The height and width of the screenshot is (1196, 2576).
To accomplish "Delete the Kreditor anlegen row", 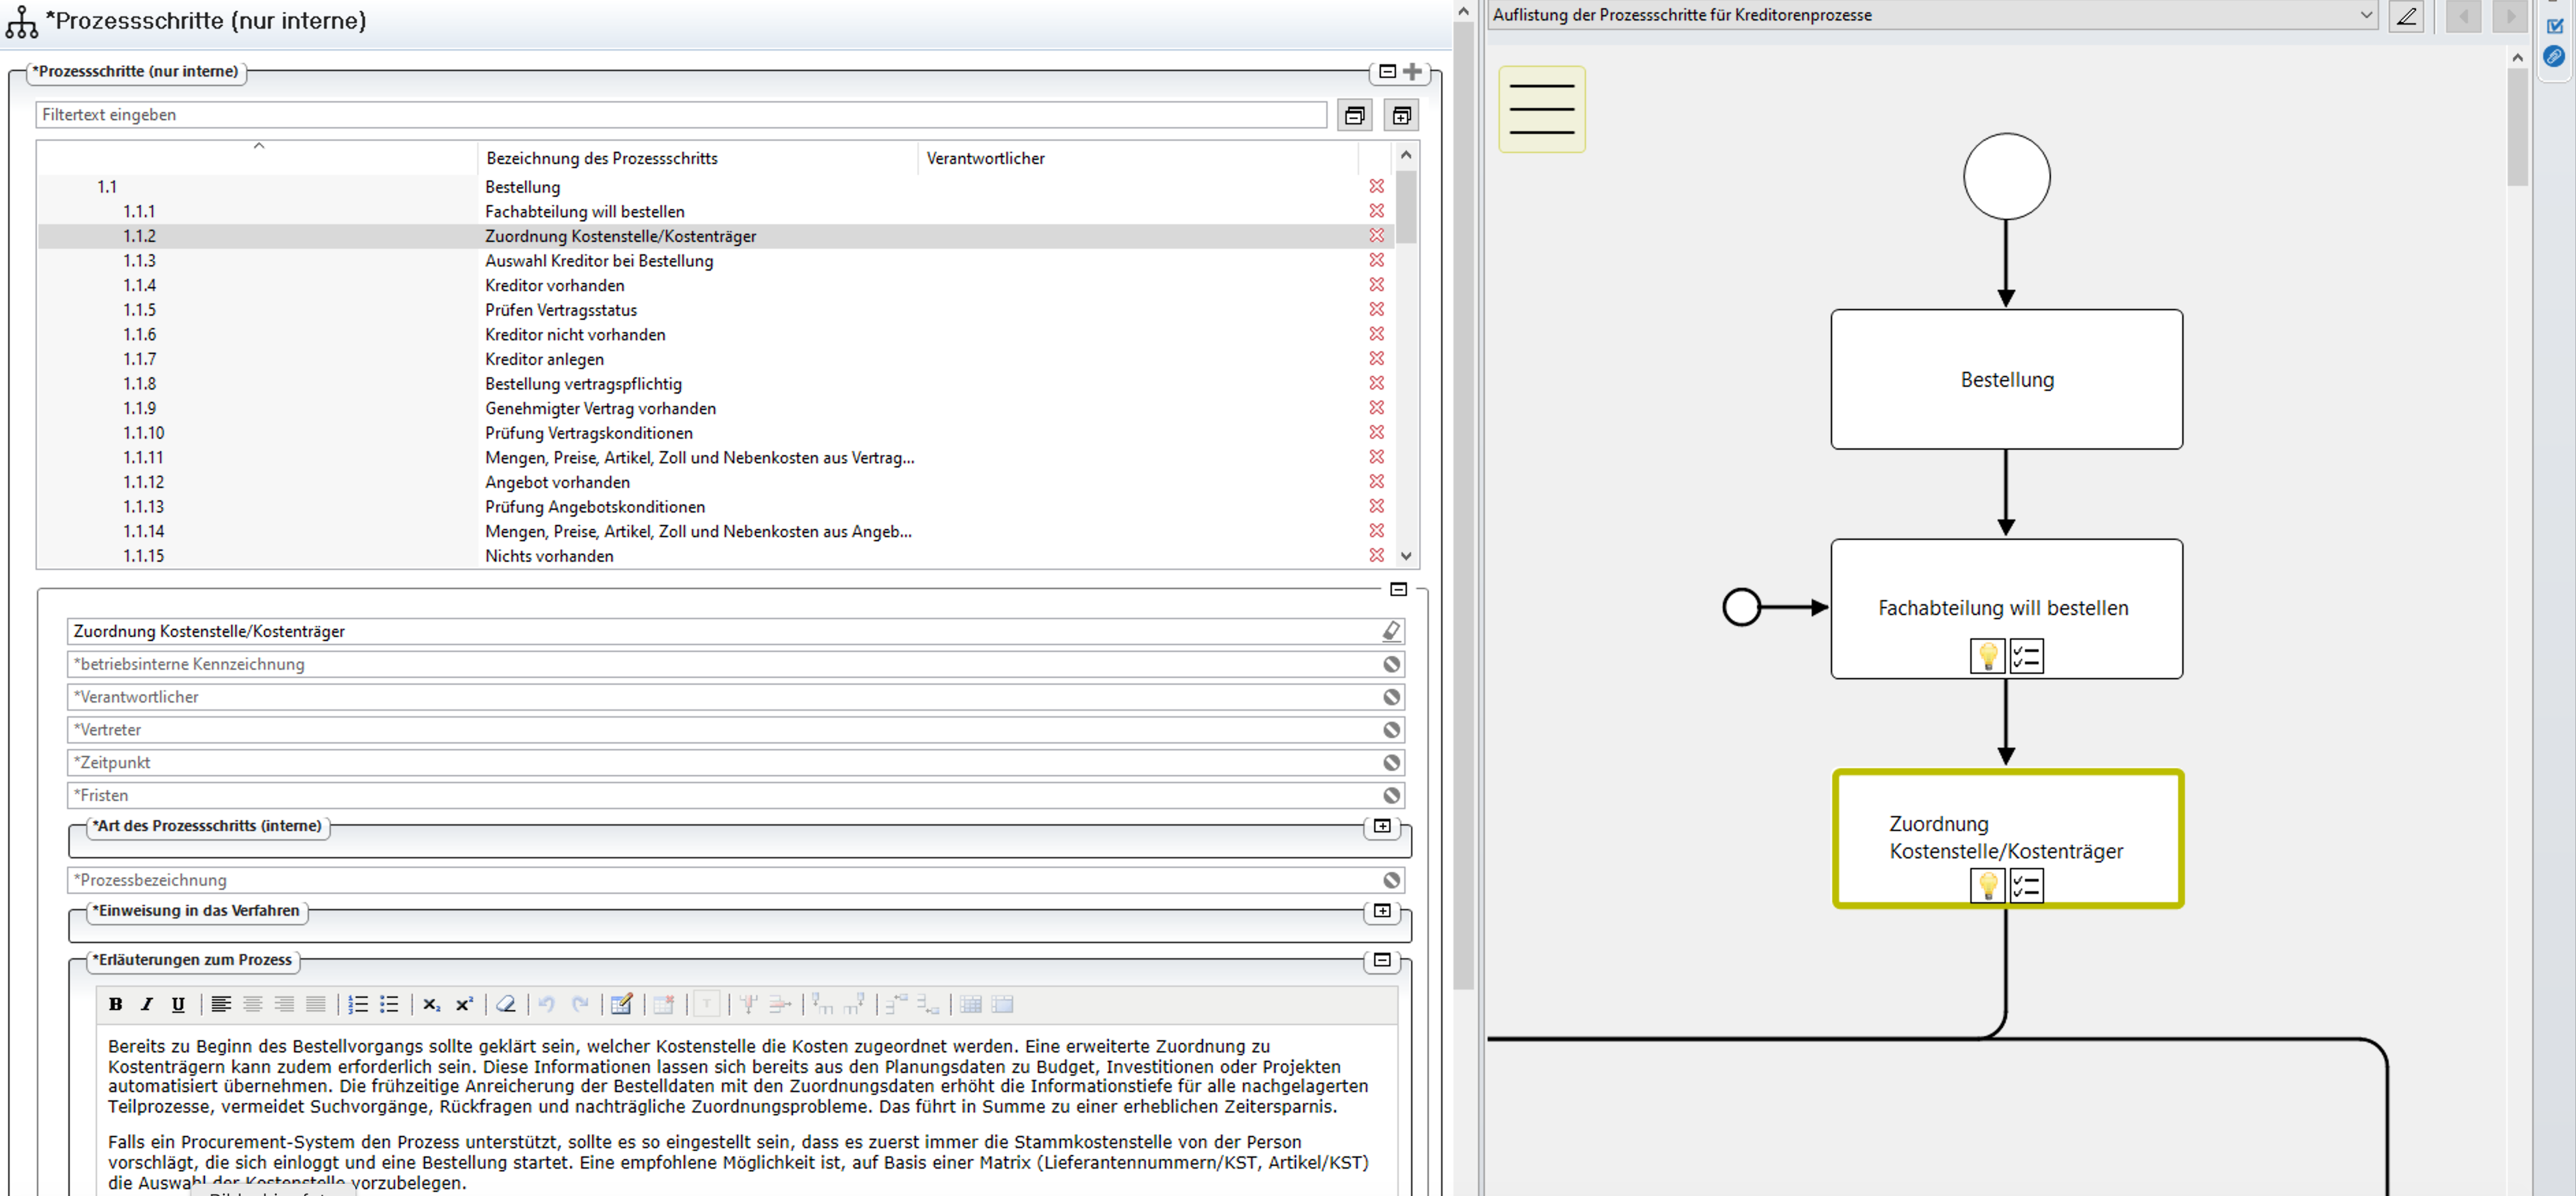I will [x=1376, y=358].
